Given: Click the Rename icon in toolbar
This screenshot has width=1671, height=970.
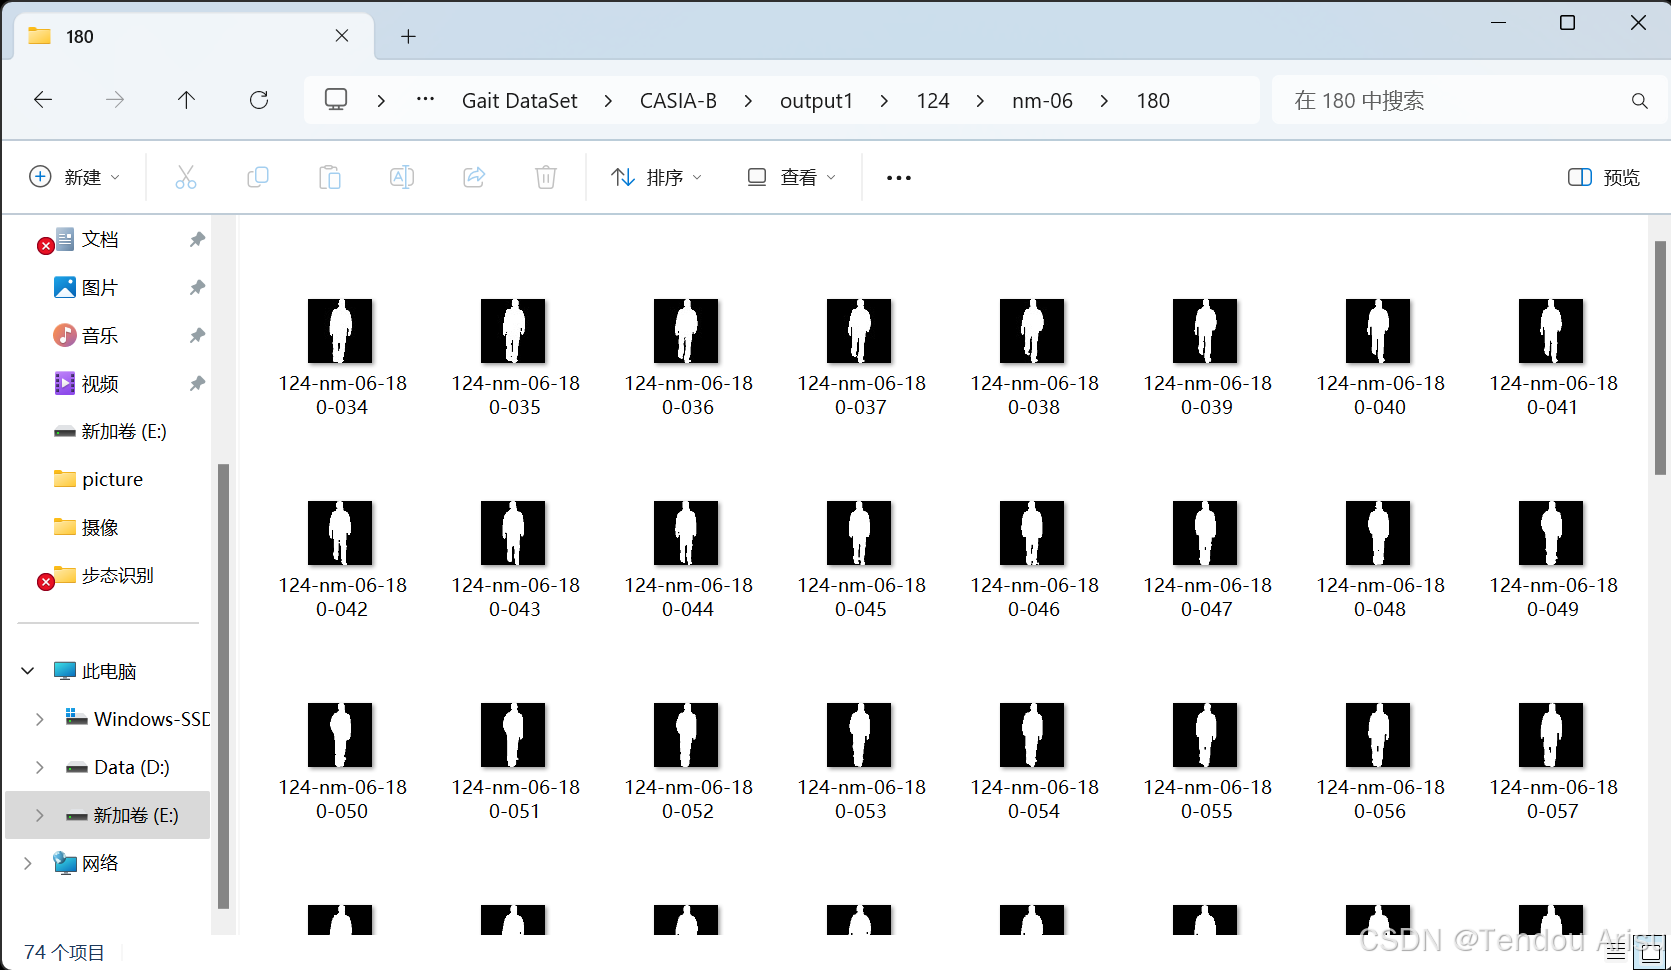Looking at the screenshot, I should [x=402, y=177].
